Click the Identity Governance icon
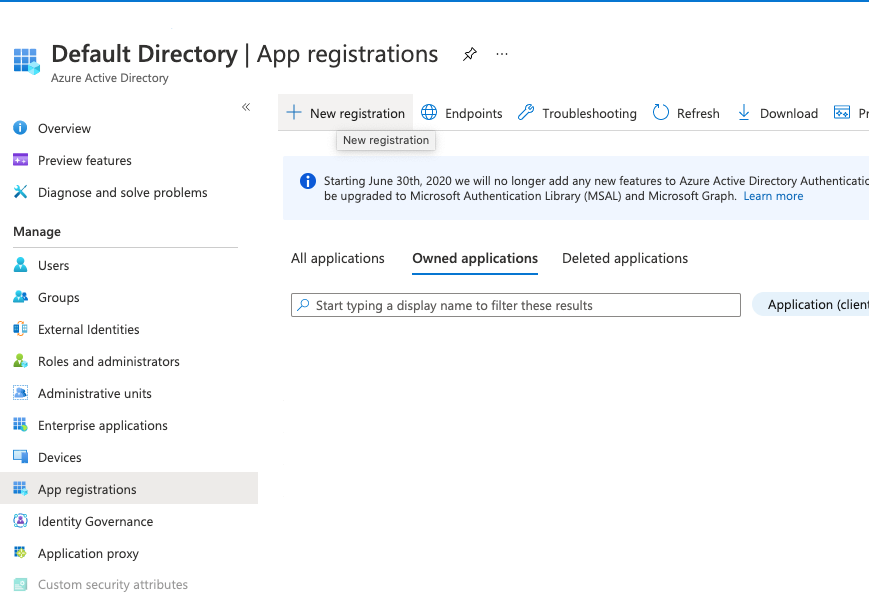Screen dimensions: 869x593 21,521
